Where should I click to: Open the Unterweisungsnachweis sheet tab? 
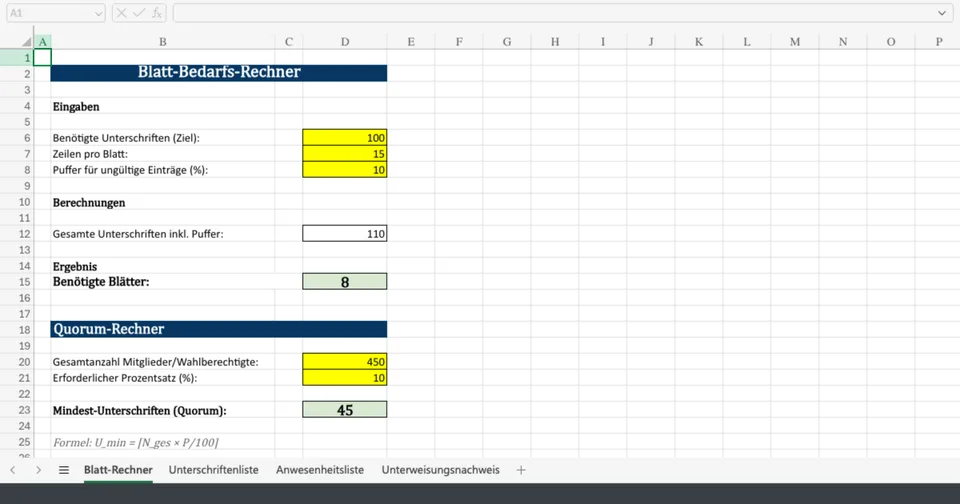(x=441, y=470)
